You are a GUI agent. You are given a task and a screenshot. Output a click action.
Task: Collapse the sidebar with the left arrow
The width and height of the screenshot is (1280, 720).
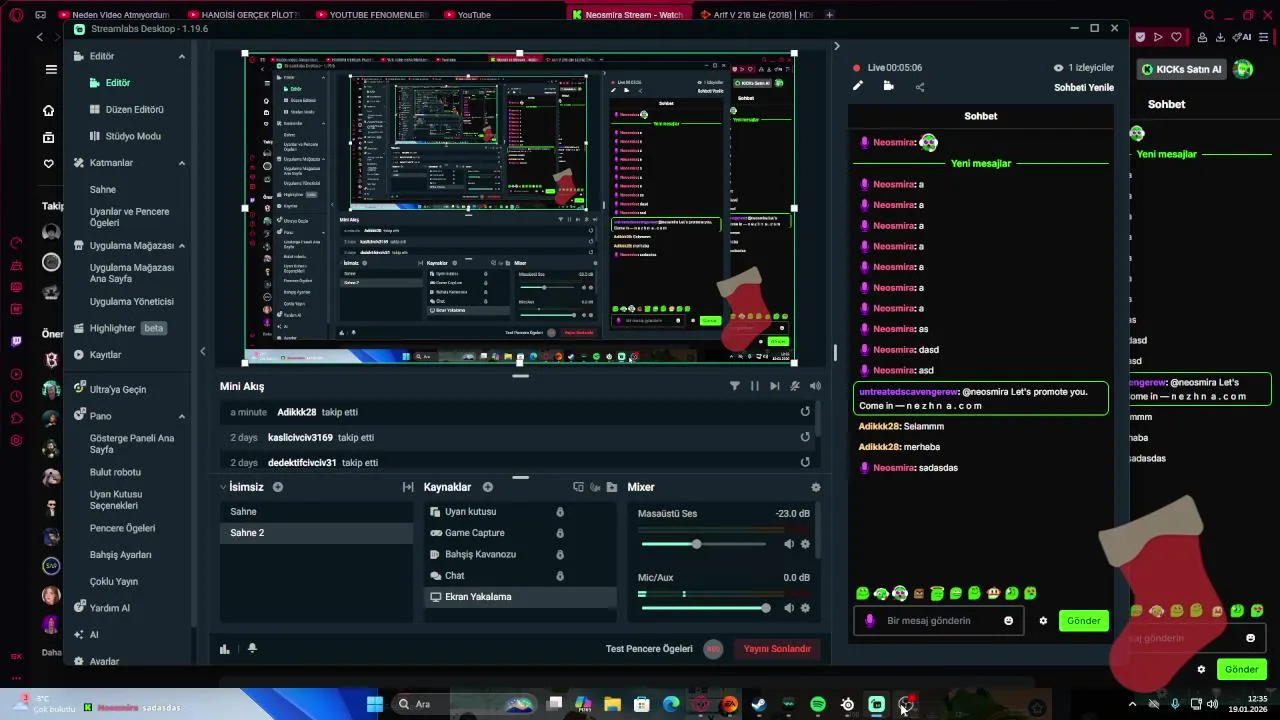point(203,351)
